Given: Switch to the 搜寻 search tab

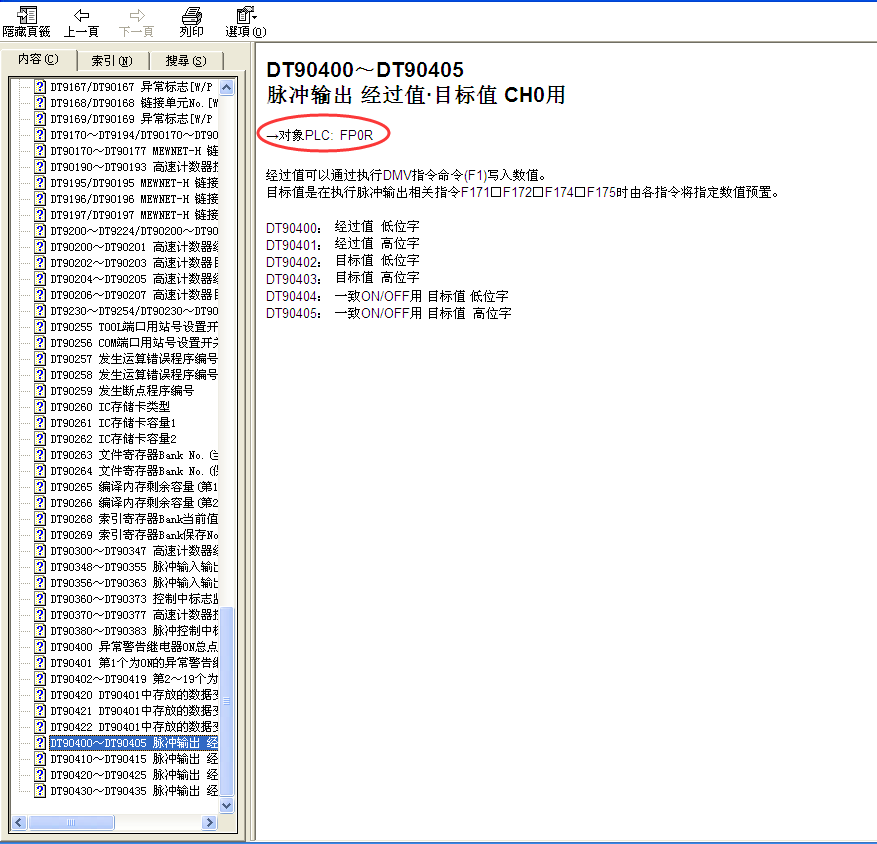Looking at the screenshot, I should (x=186, y=61).
